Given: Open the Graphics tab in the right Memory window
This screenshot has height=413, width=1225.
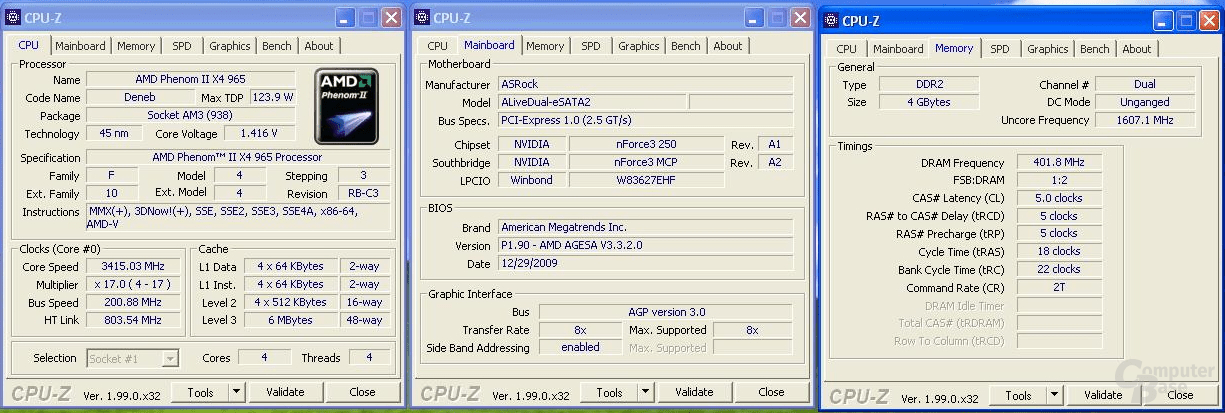Looking at the screenshot, I should (x=1048, y=49).
